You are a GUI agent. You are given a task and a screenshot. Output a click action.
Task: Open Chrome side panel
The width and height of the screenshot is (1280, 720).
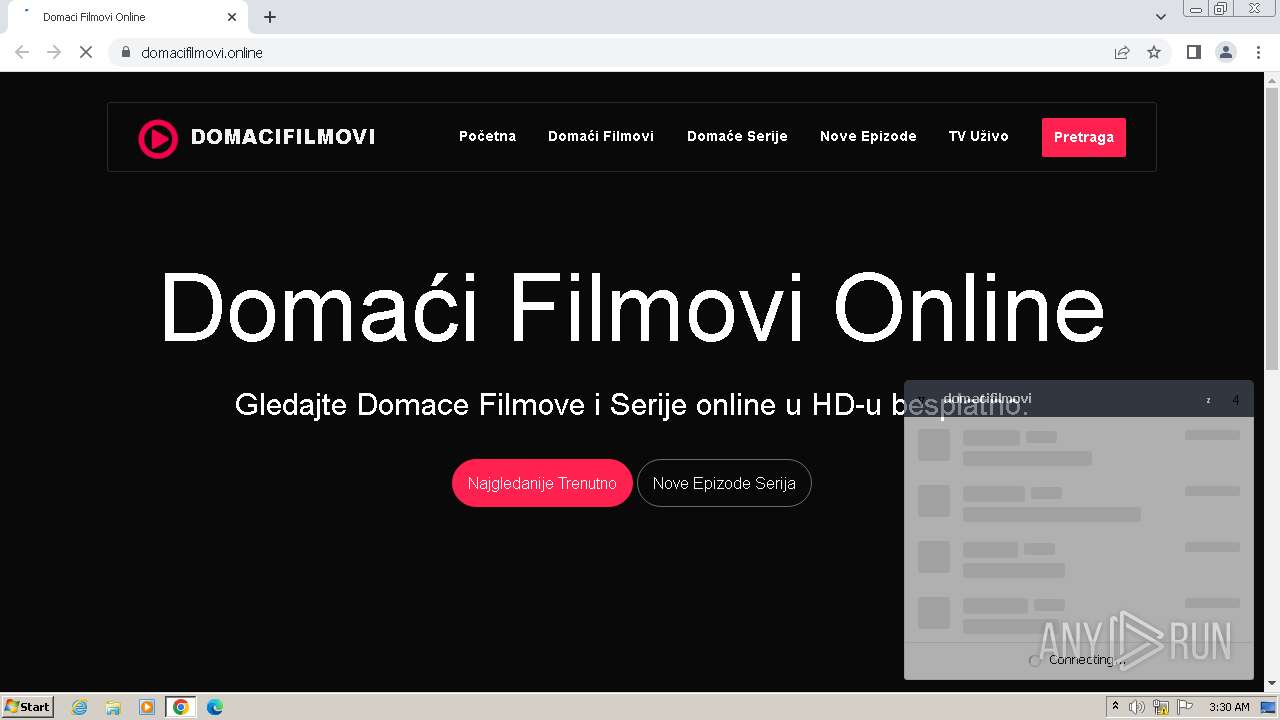click(1193, 52)
